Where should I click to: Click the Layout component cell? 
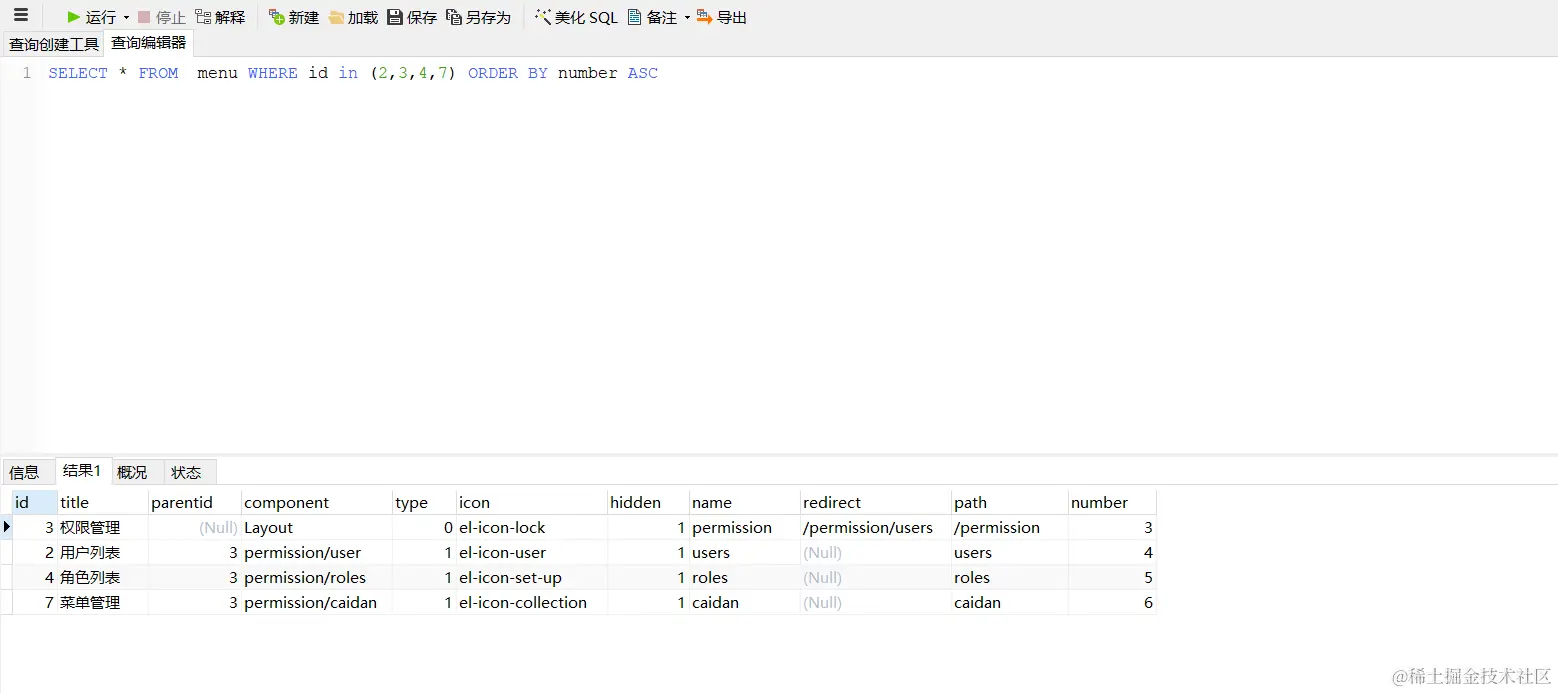coord(317,527)
